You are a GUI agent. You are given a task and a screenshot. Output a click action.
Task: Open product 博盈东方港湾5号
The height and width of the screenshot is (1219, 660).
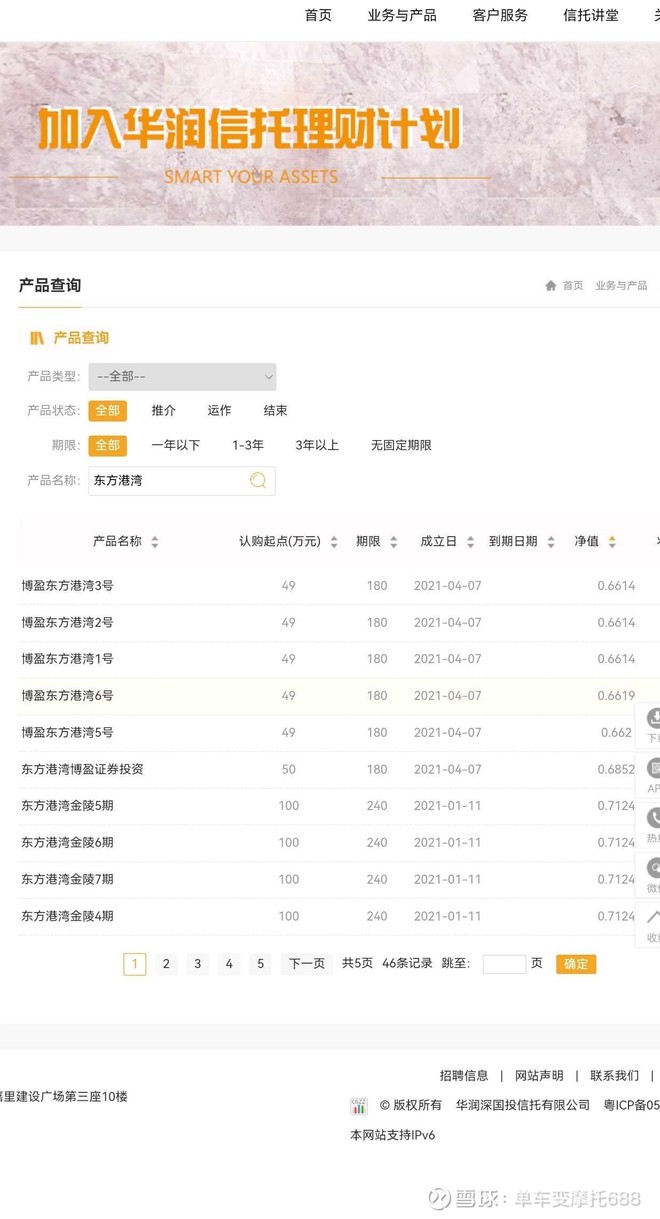point(68,733)
